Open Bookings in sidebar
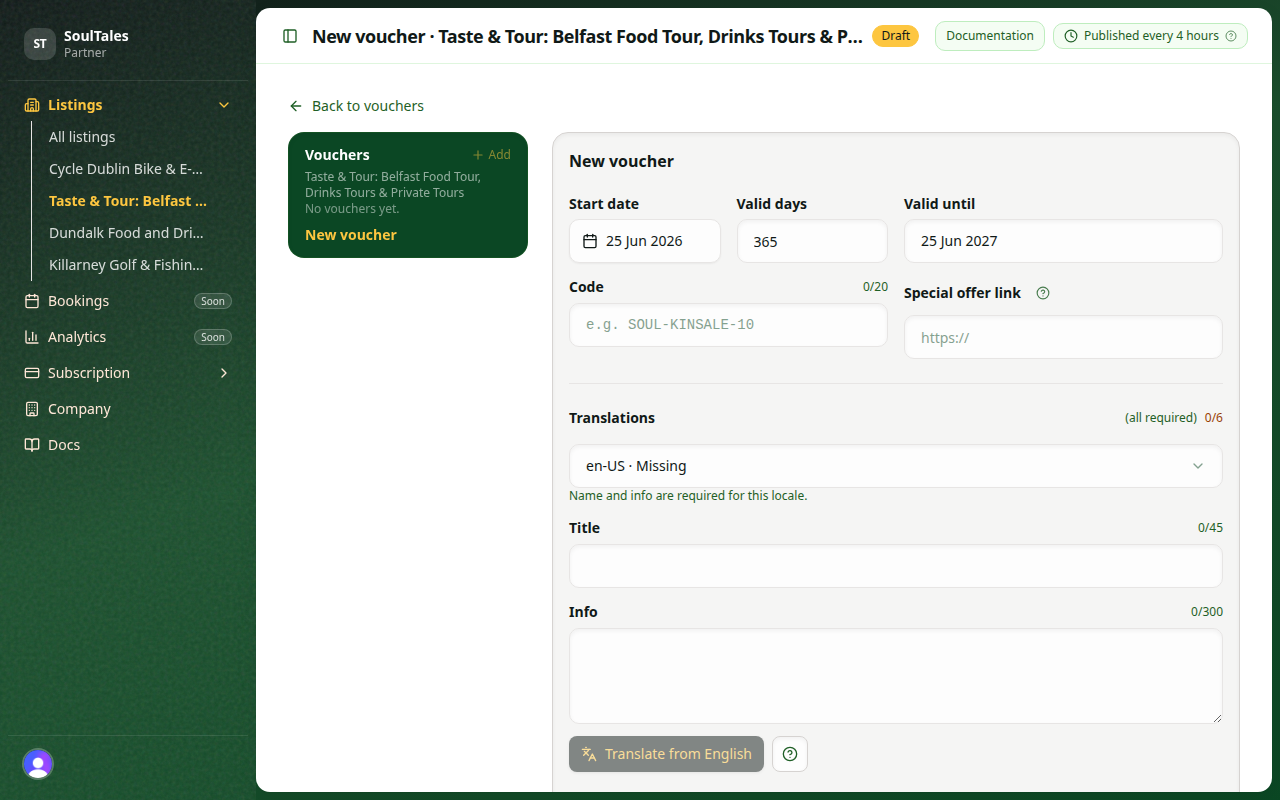 coord(78,301)
